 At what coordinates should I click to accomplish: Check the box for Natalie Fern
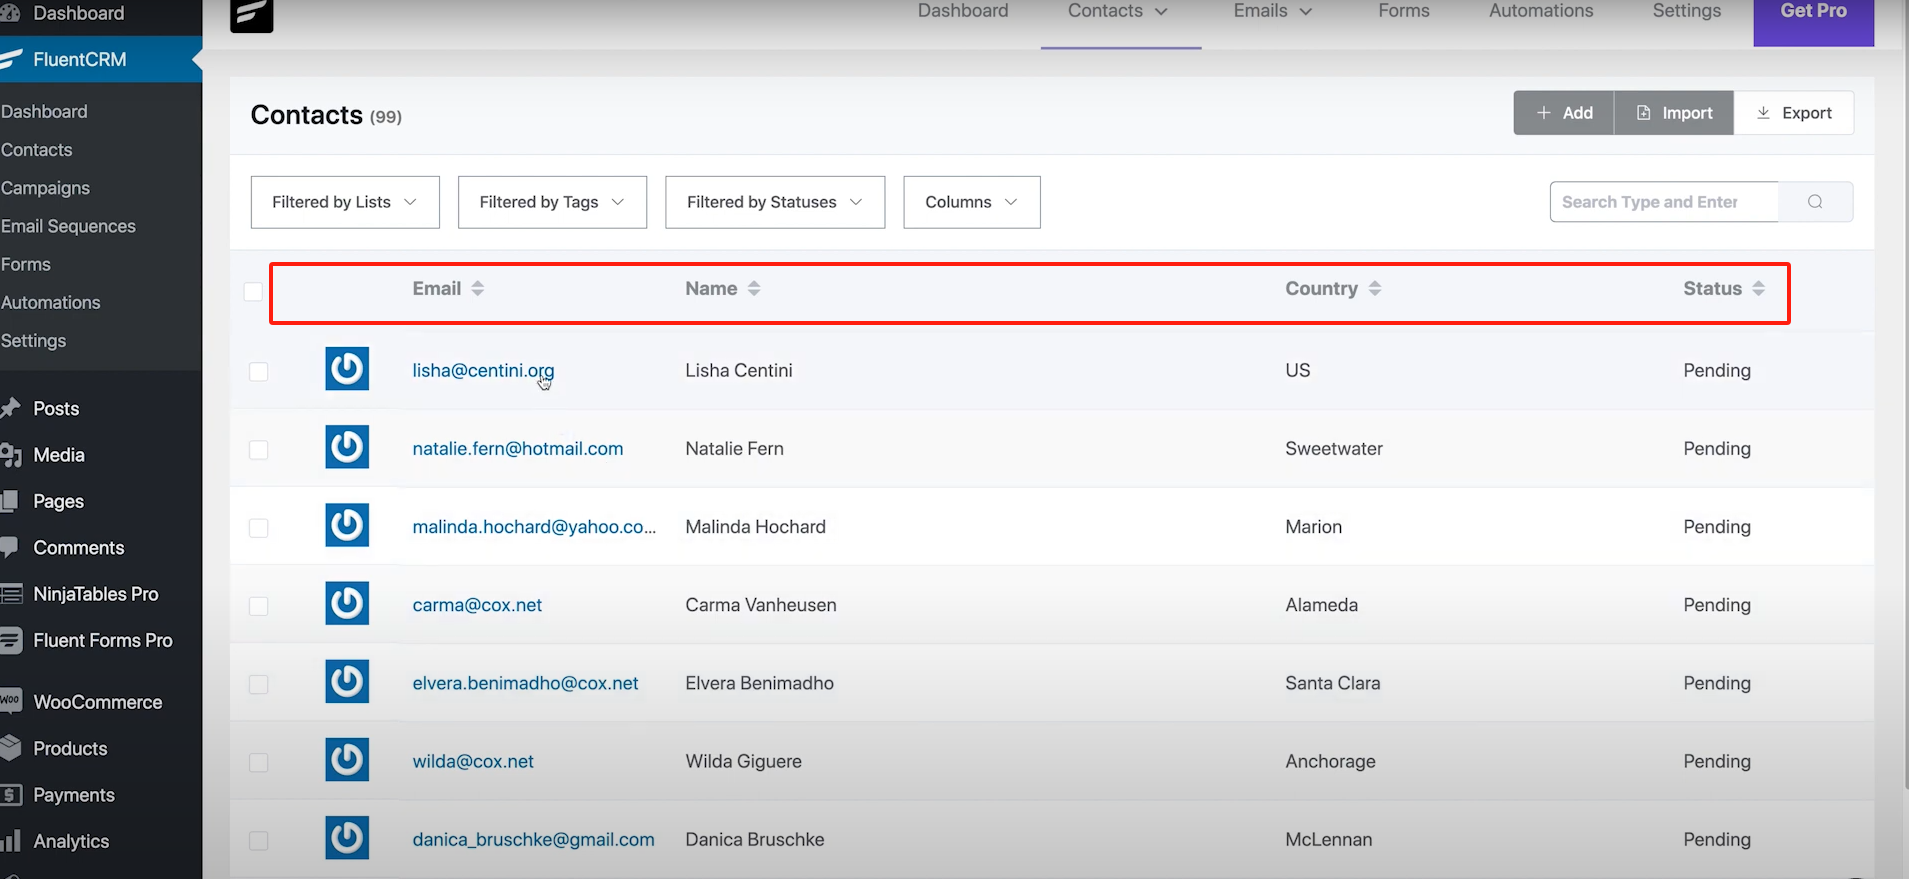tap(259, 449)
